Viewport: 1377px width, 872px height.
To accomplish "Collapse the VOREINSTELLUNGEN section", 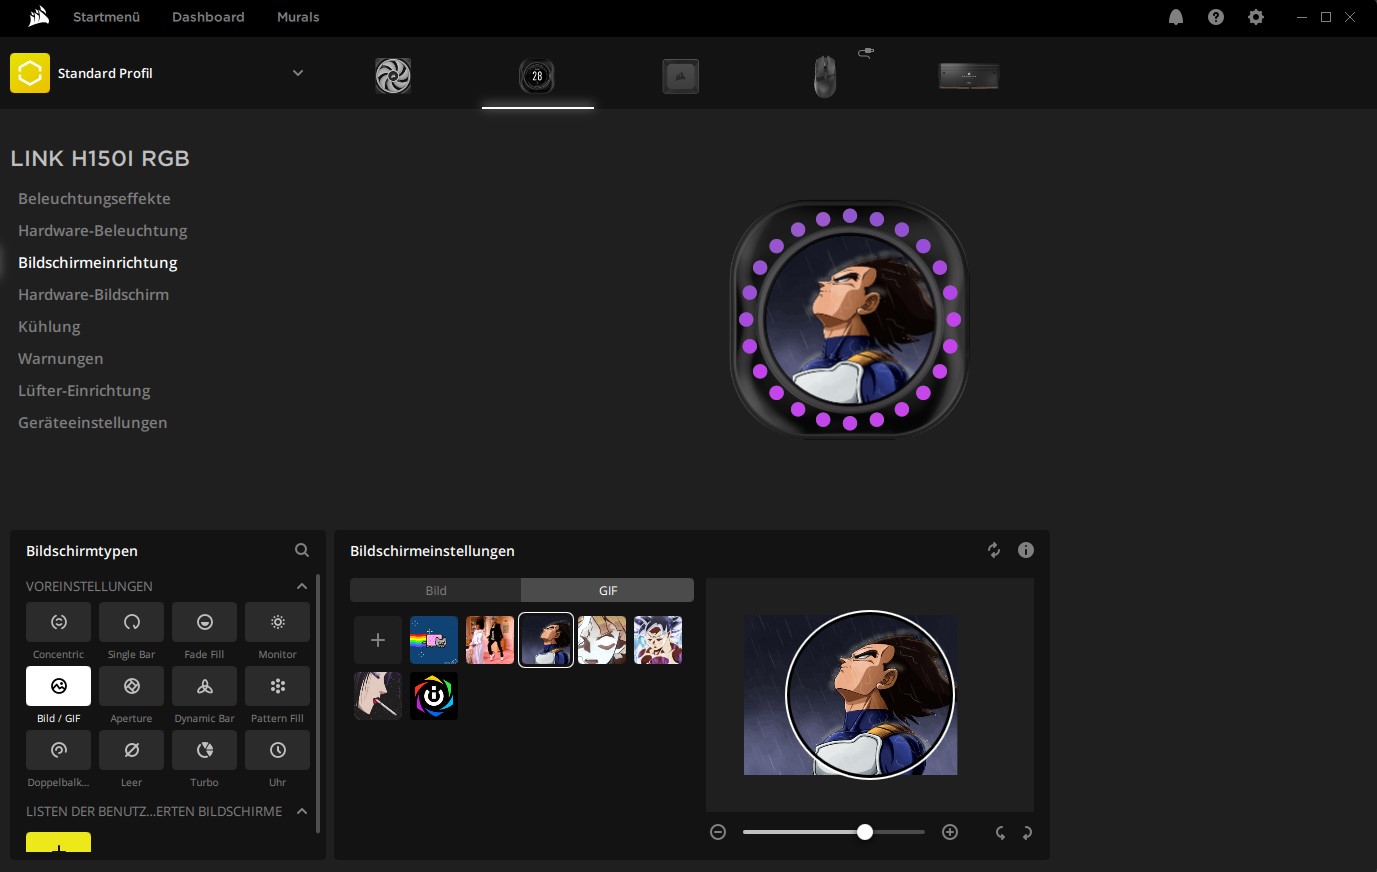I will tap(301, 586).
